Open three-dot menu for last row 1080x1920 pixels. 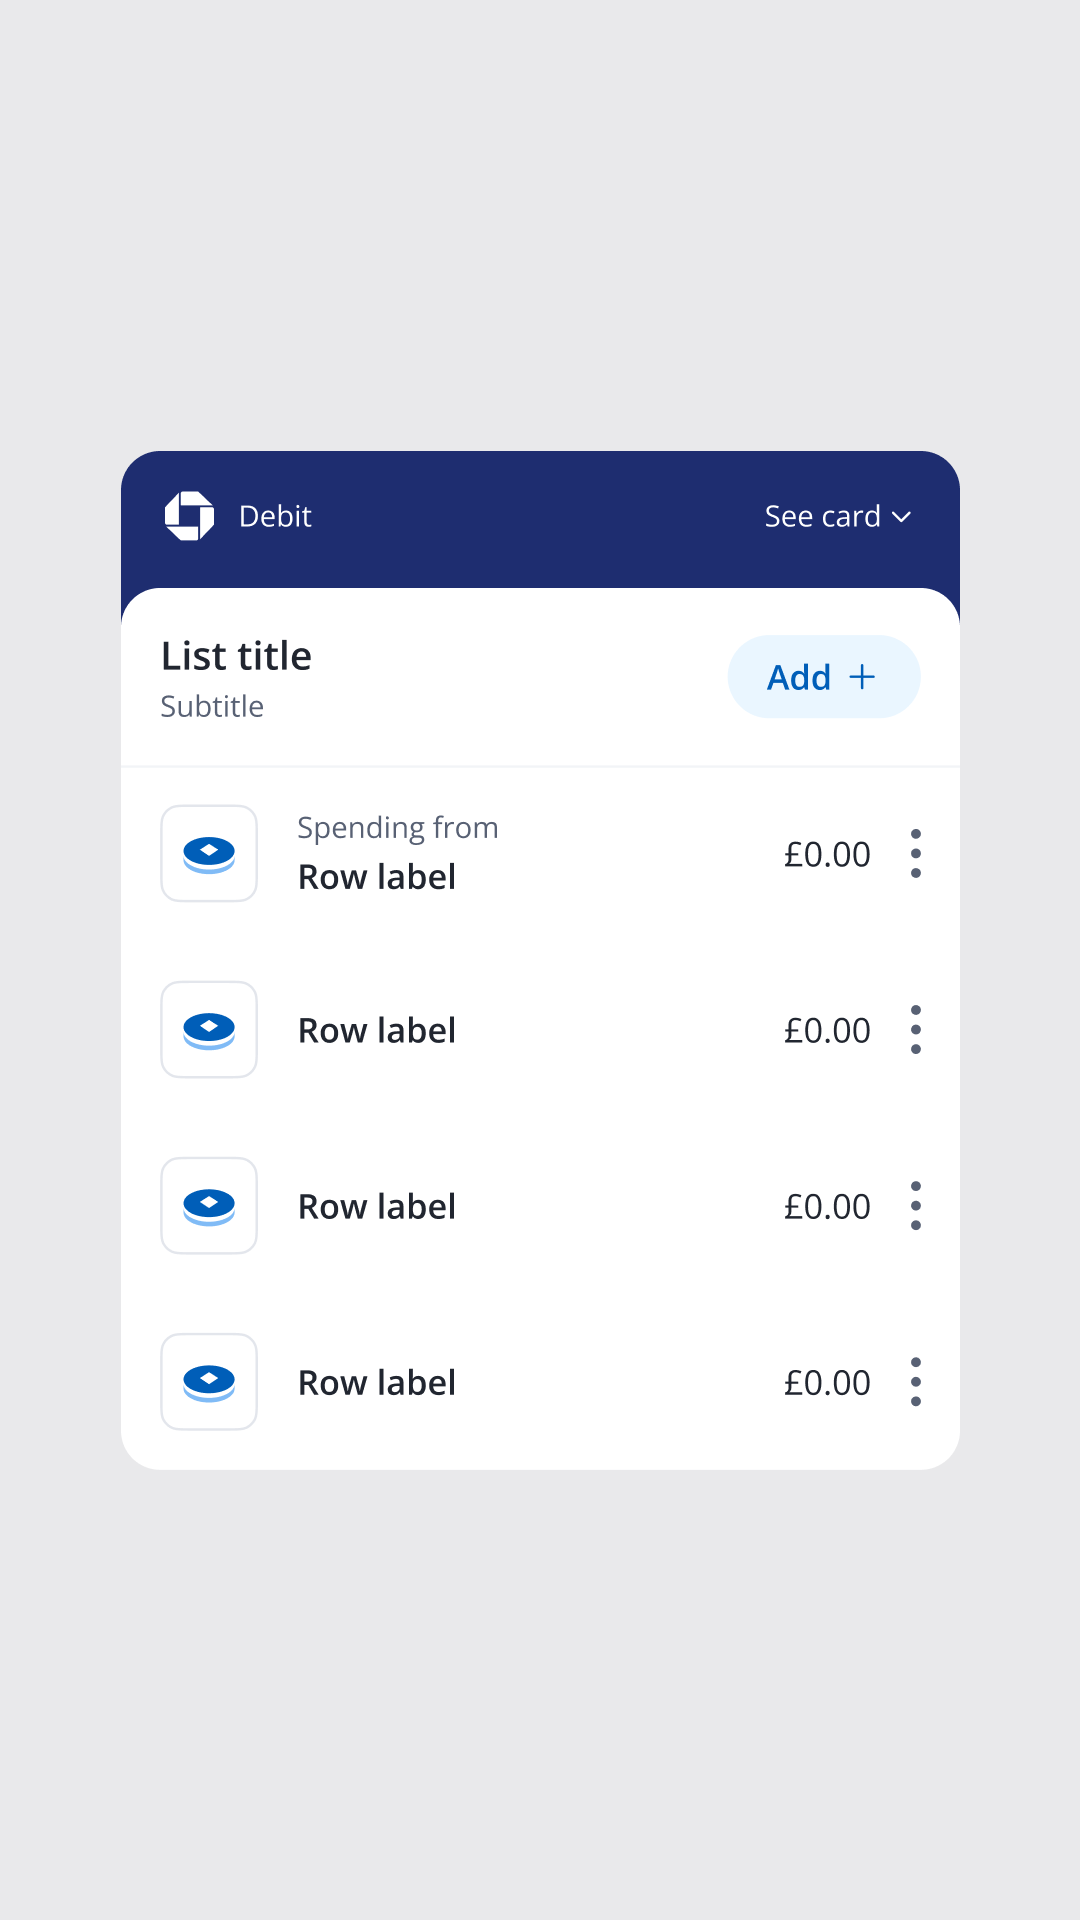tap(916, 1382)
